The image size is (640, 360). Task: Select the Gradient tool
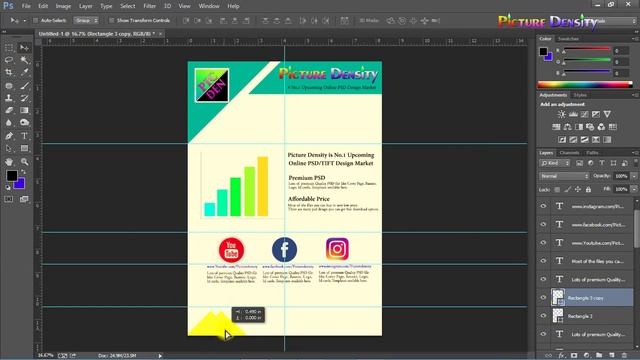pyautogui.click(x=24, y=110)
